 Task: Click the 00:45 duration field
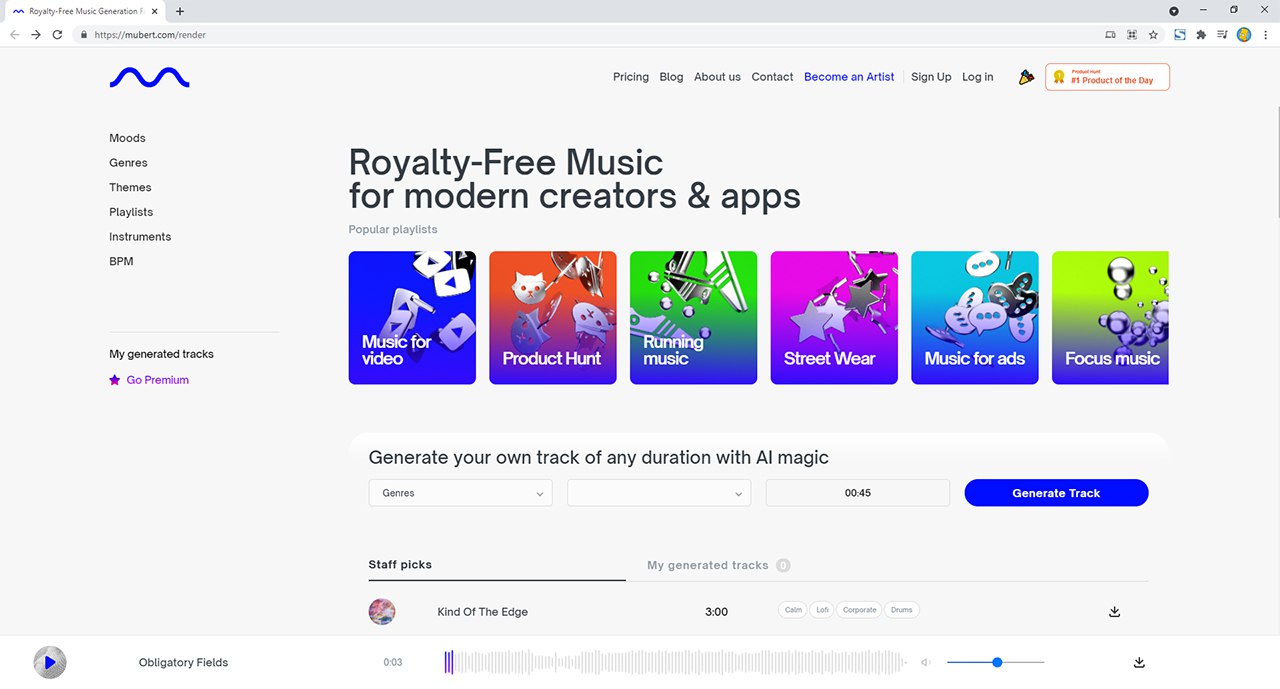[x=857, y=493]
